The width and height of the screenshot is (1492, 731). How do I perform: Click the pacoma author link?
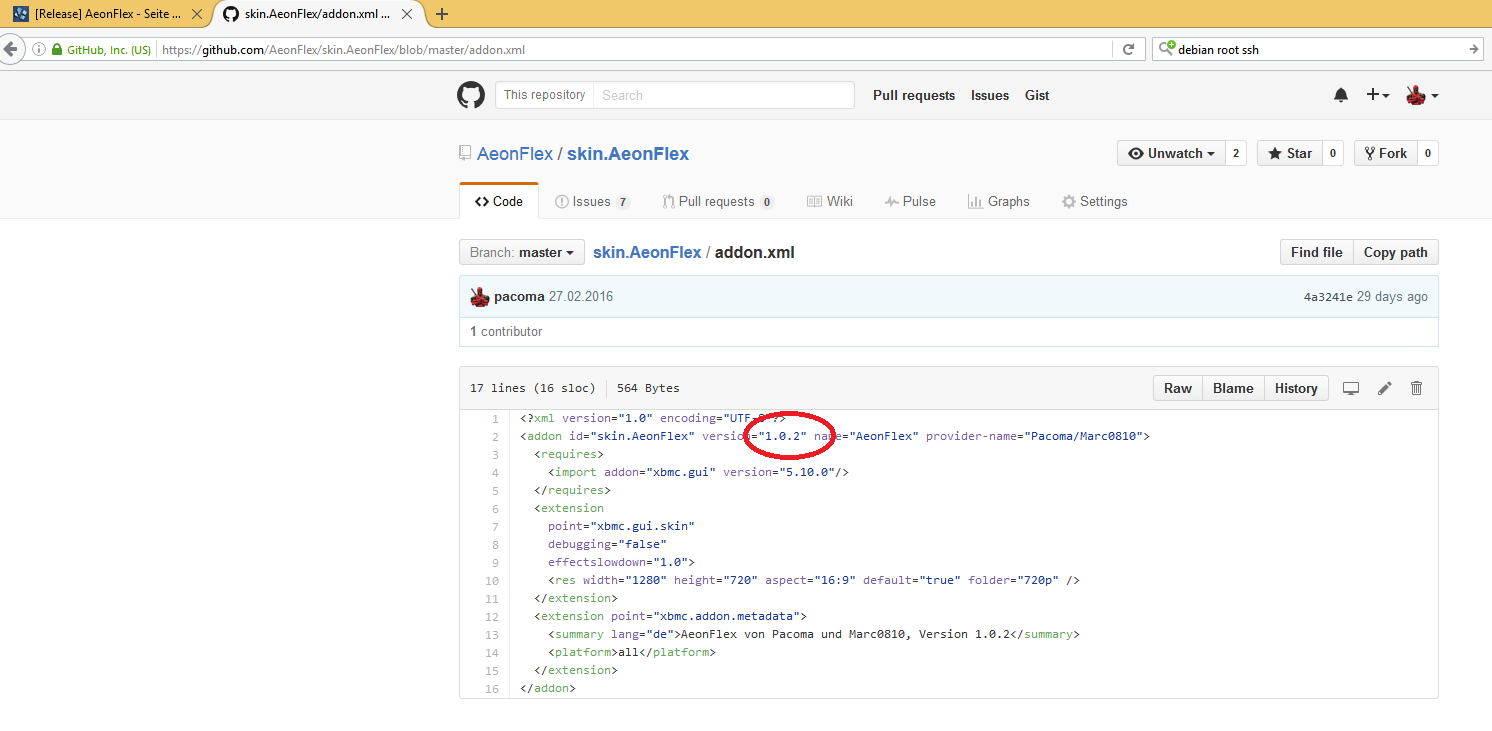pos(519,297)
